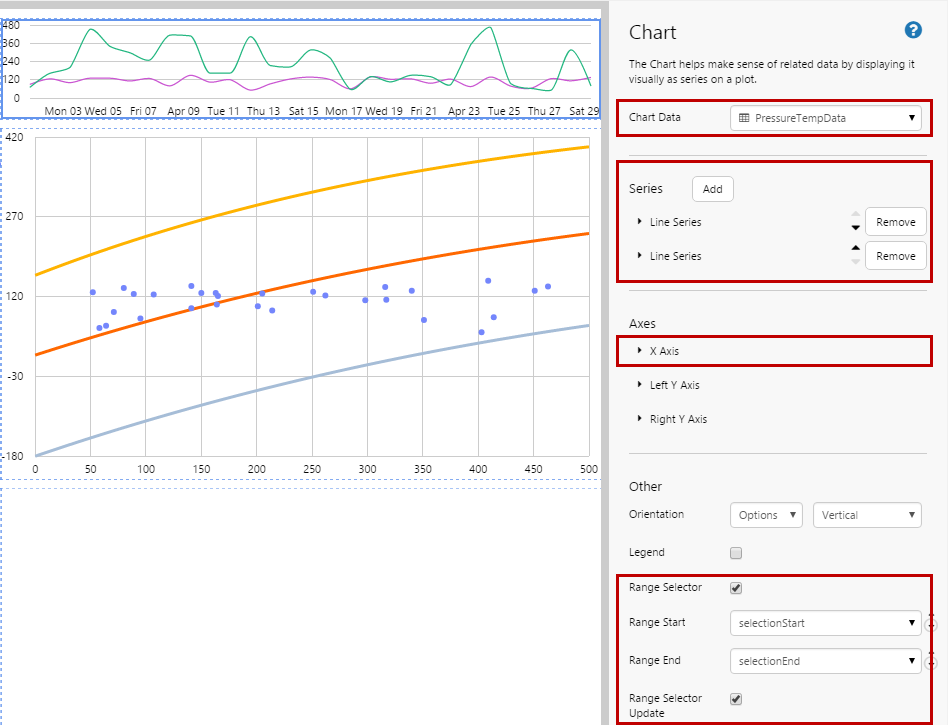The image size is (948, 725).
Task: Move second Line Series up with arrow
Action: [x=854, y=249]
